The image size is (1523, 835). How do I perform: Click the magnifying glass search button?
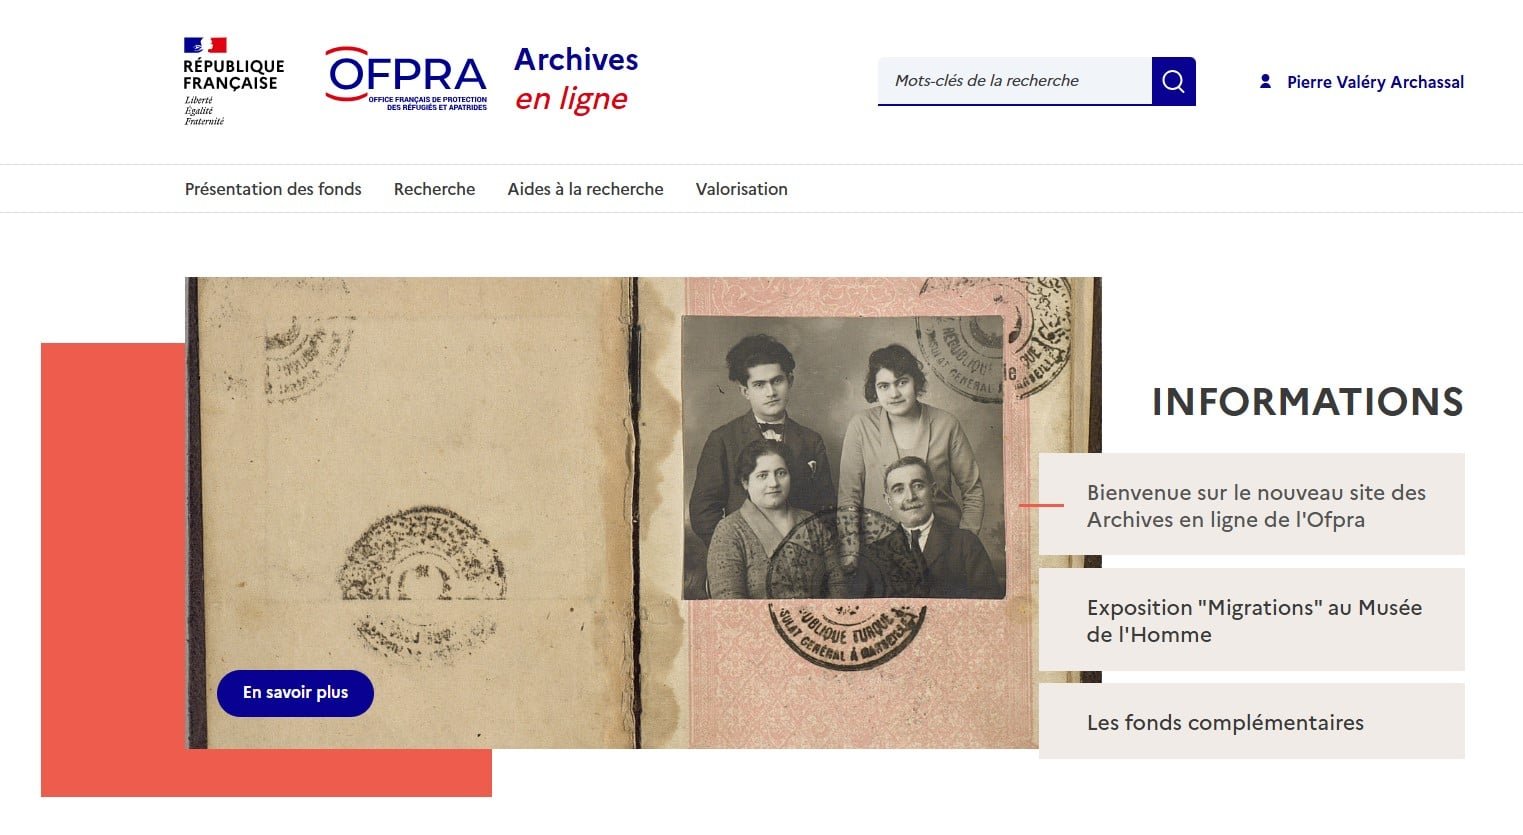click(1173, 81)
